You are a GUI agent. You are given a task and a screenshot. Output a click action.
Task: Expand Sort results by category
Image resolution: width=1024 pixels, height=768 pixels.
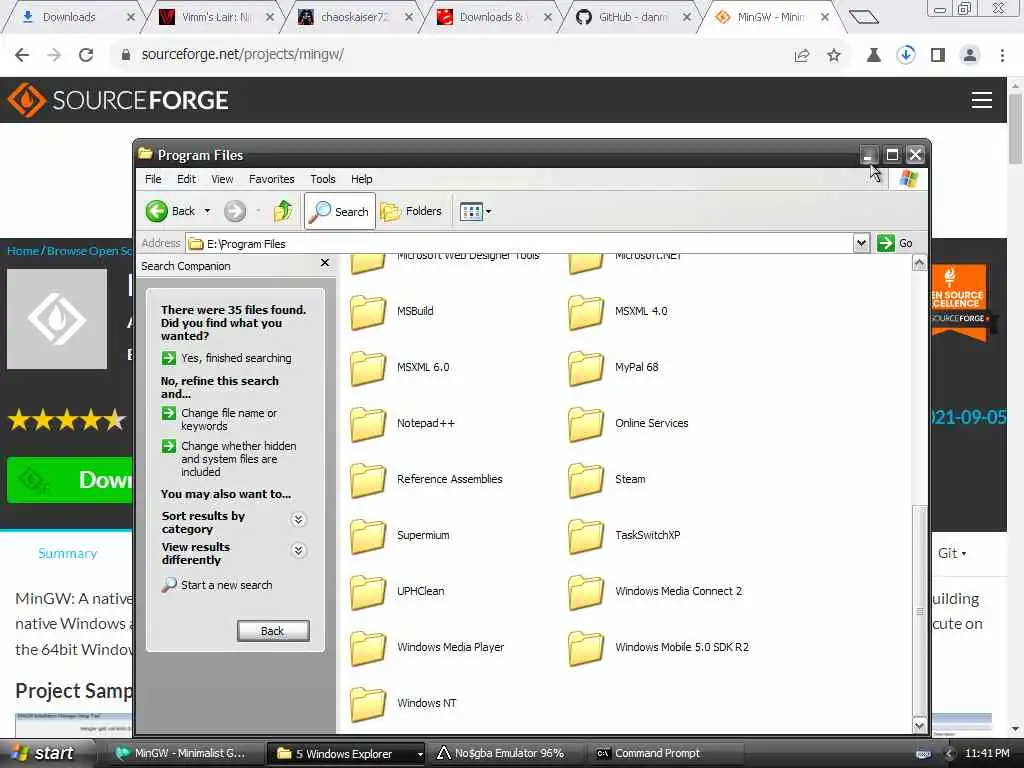coord(298,520)
